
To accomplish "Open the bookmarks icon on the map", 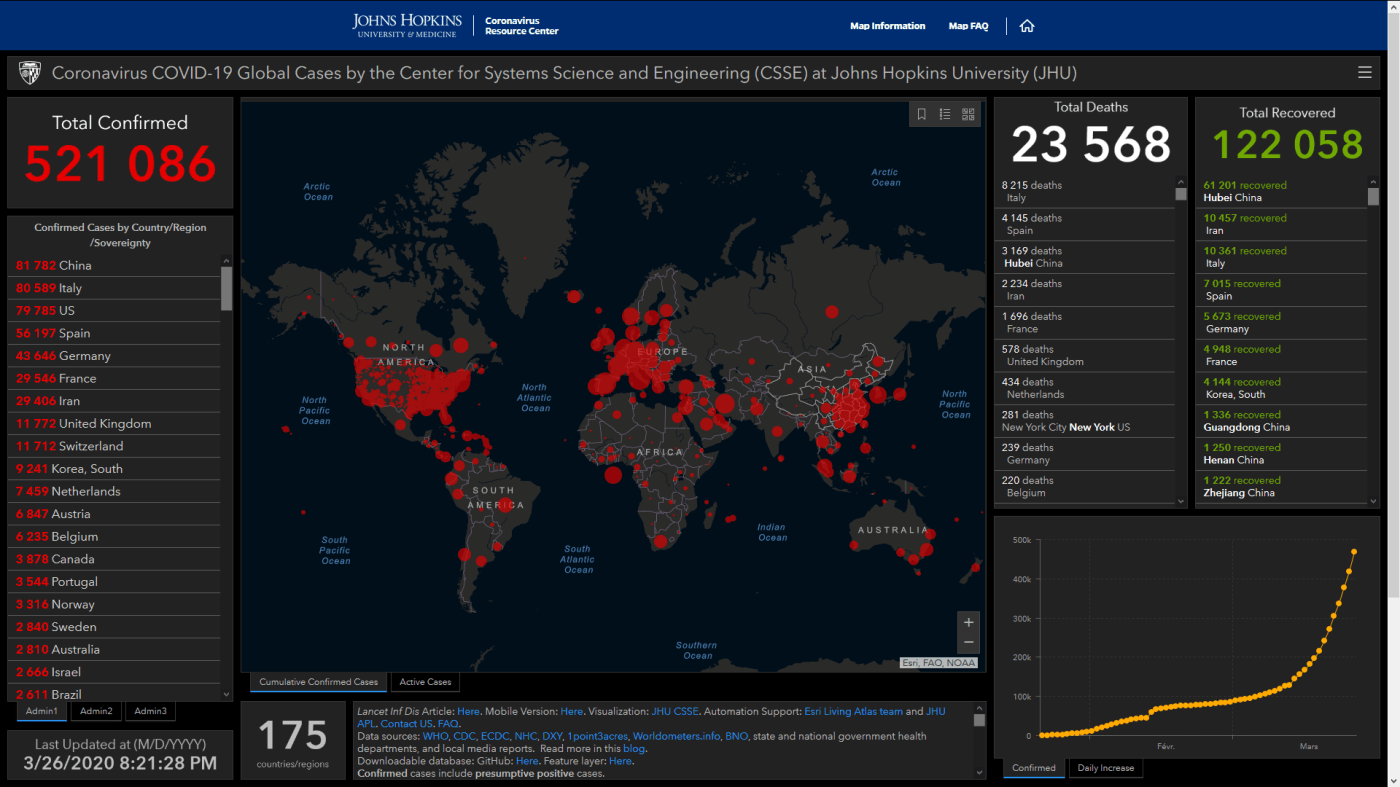I will pos(922,115).
